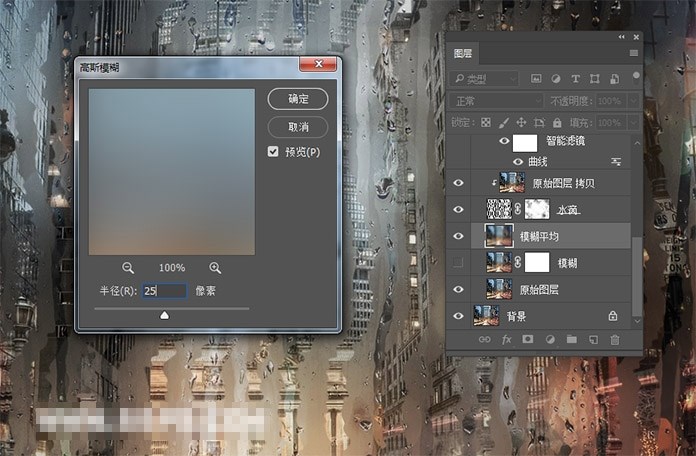The height and width of the screenshot is (456, 696).
Task: Add a layer mask to the layer
Action: click(528, 340)
